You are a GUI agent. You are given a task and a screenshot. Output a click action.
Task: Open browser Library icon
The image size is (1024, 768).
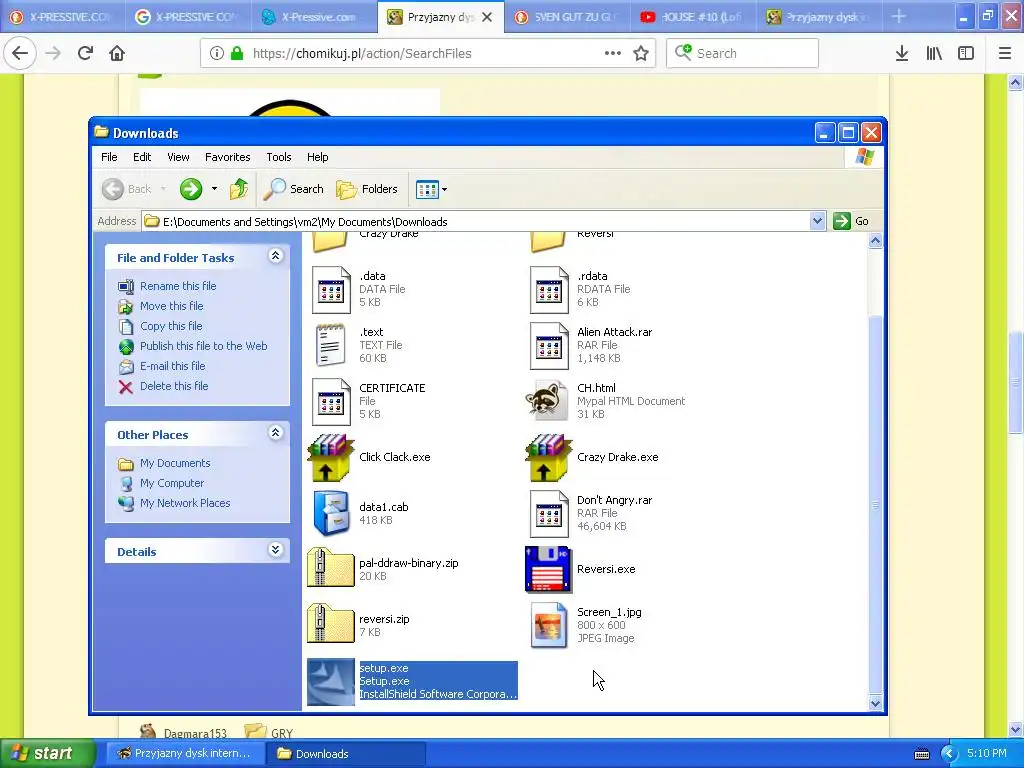point(934,54)
